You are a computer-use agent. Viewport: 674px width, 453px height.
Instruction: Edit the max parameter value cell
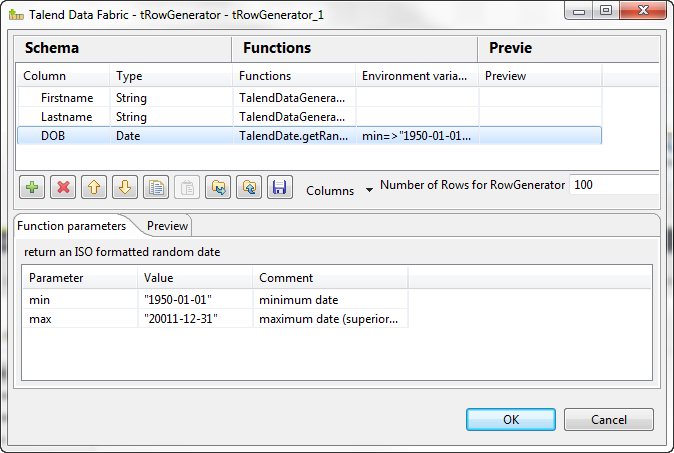[x=195, y=319]
